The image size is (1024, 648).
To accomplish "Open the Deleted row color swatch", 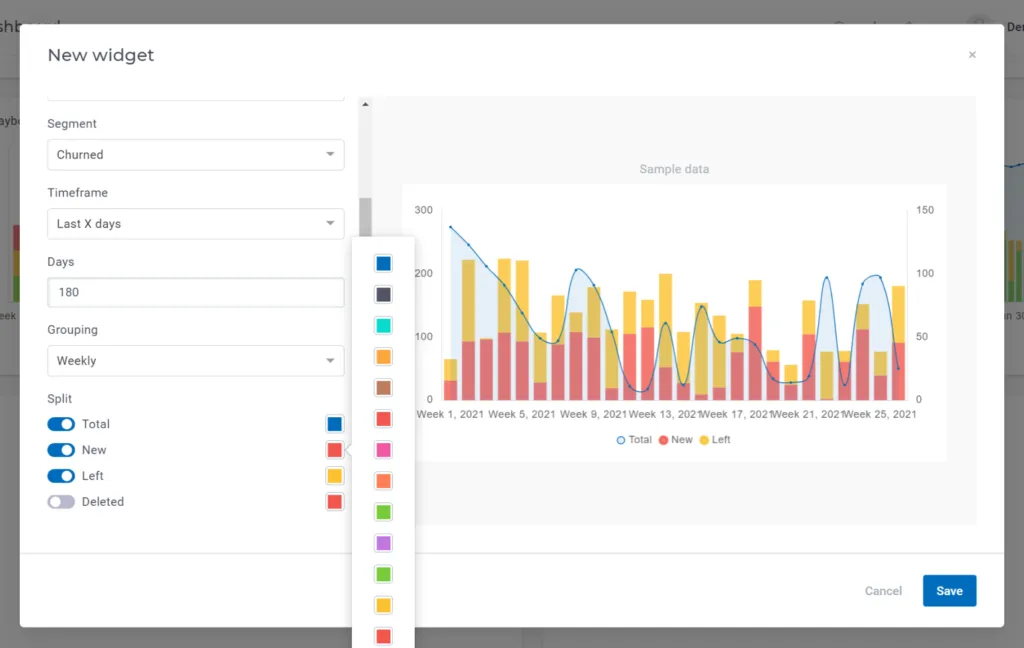I will point(334,502).
